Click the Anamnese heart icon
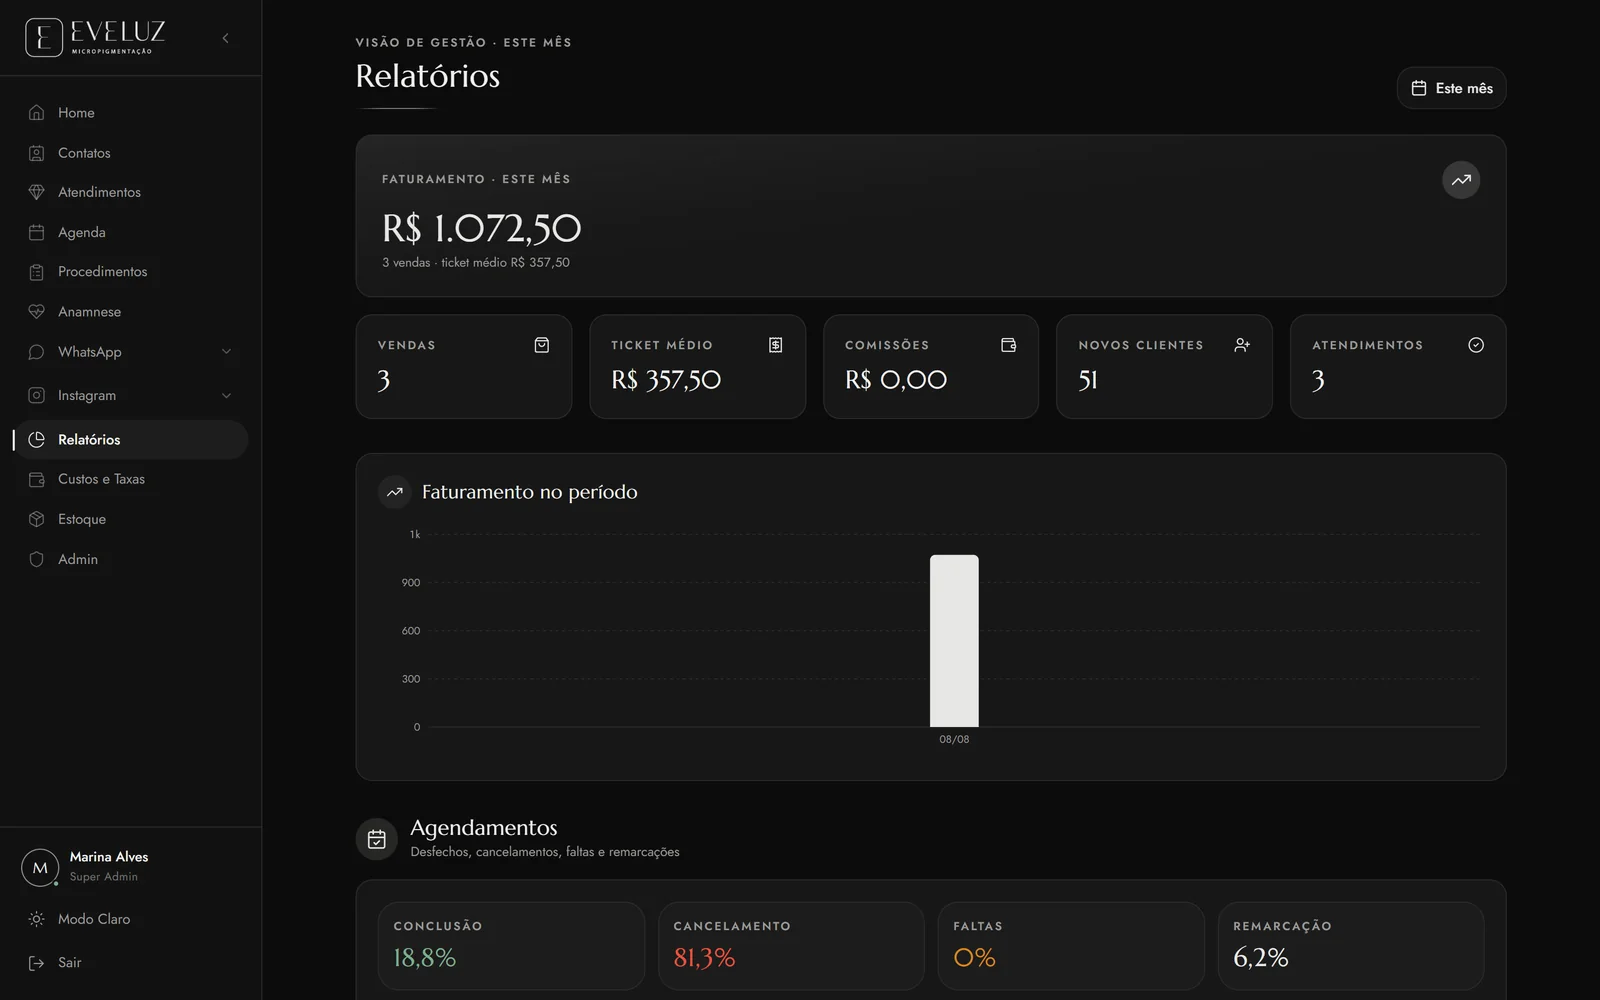 tap(37, 312)
